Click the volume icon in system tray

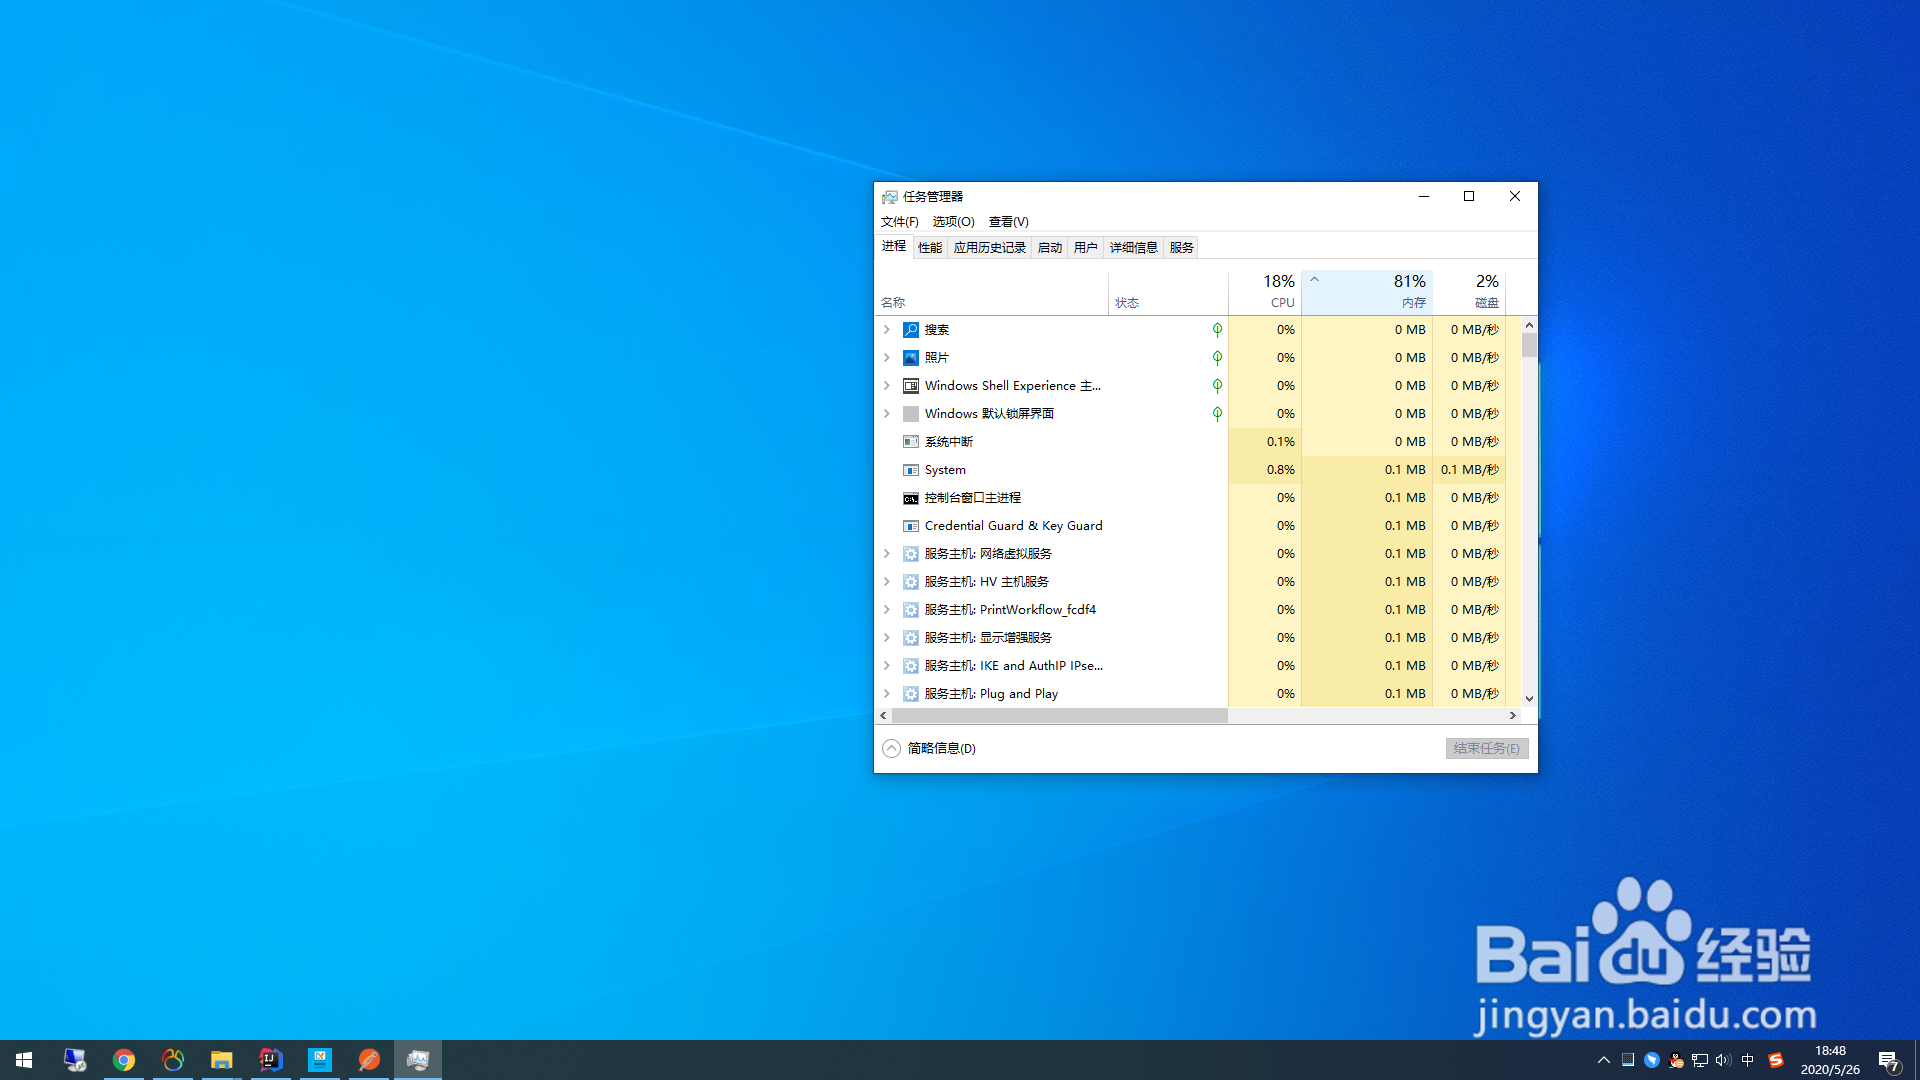tap(1722, 1060)
